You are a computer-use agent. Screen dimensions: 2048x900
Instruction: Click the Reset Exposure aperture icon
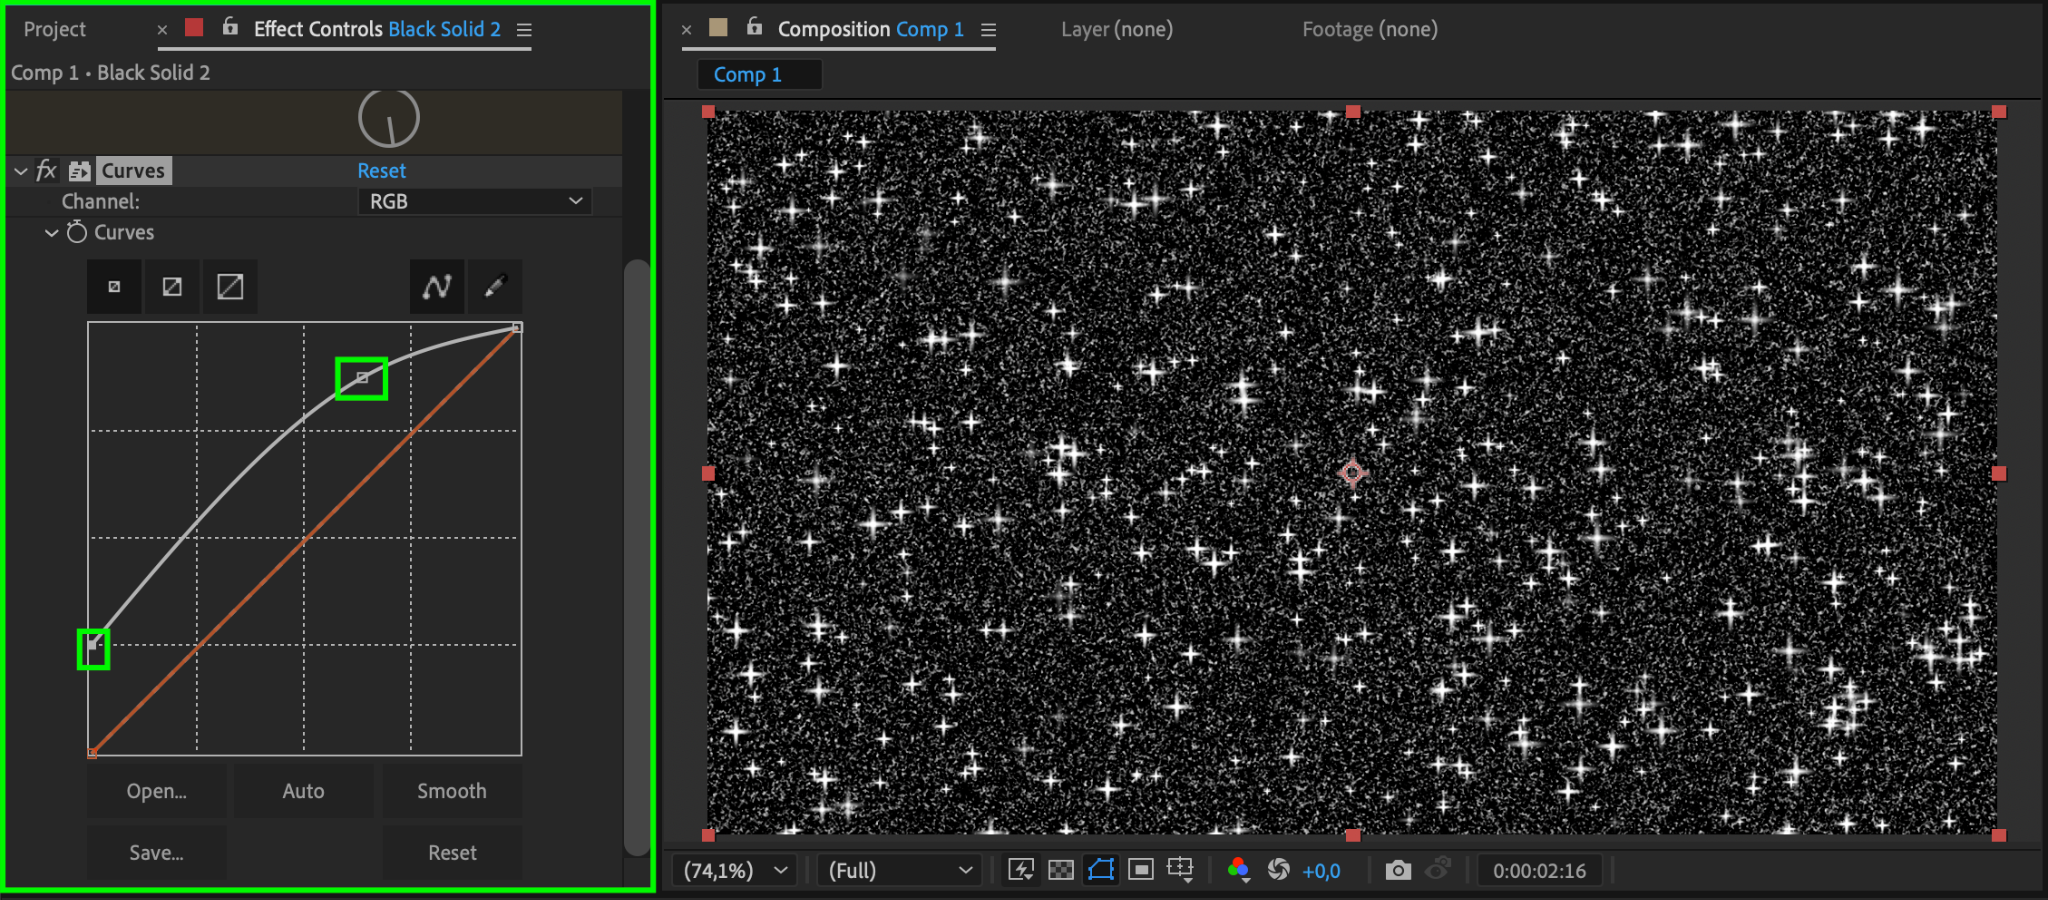click(x=1279, y=870)
